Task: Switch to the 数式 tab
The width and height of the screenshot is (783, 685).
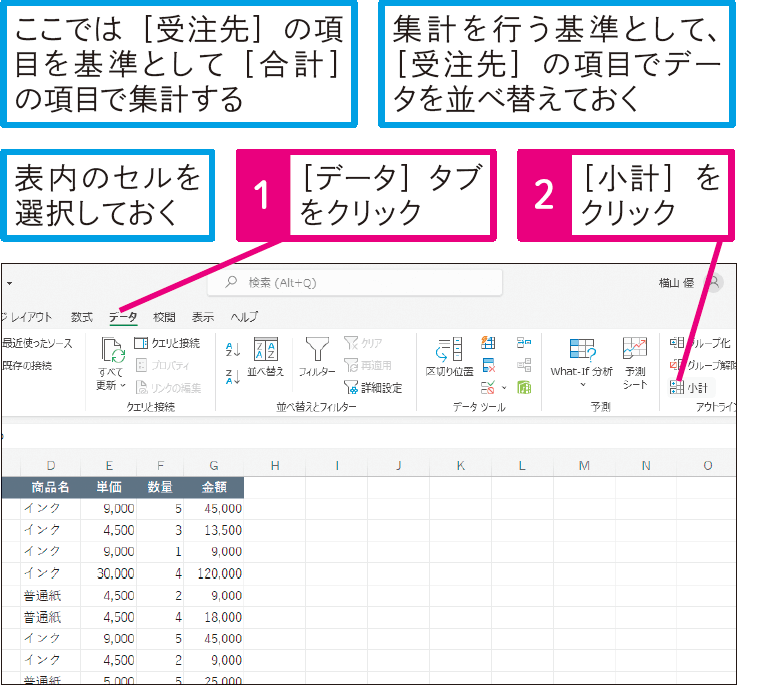Action: point(81,317)
